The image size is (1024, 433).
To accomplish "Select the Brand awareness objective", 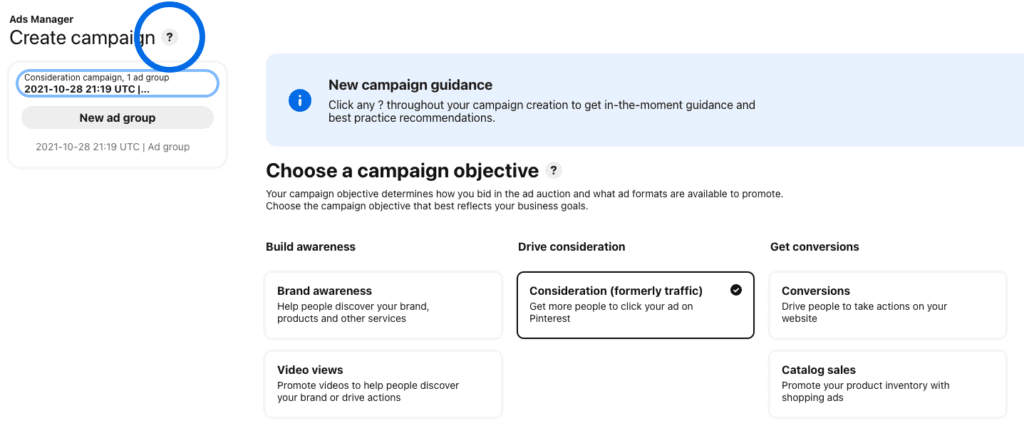I will click(x=383, y=305).
